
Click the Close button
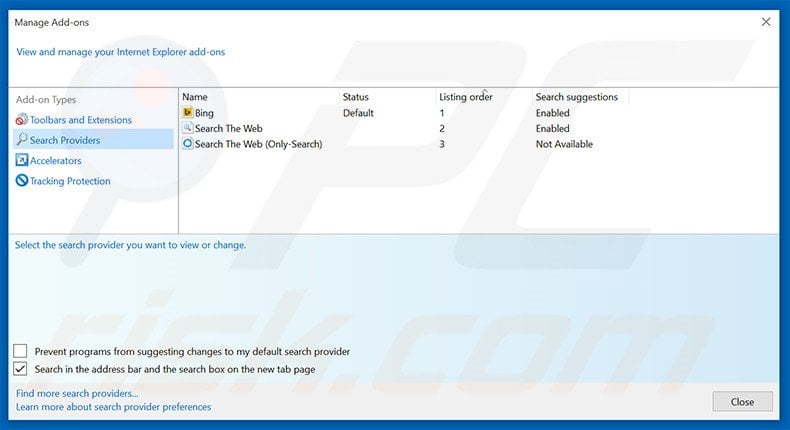[742, 402]
